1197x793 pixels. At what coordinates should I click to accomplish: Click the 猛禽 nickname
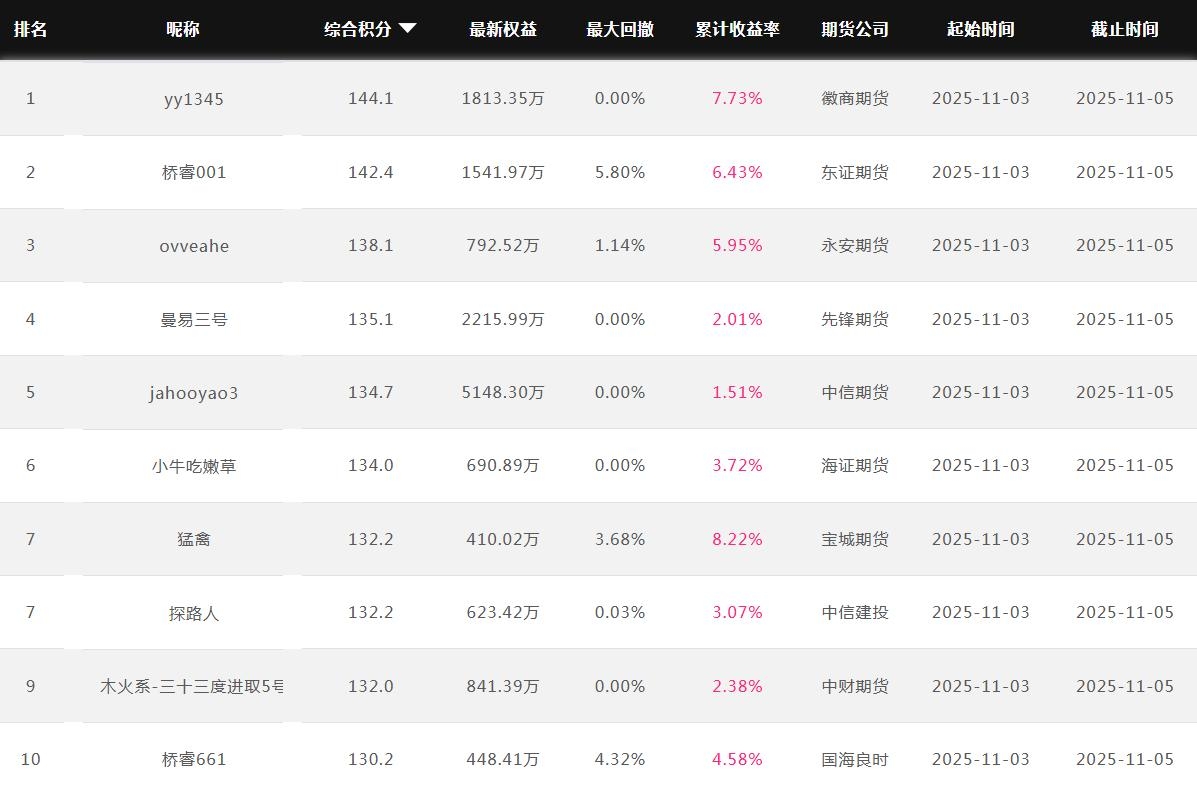coord(194,540)
